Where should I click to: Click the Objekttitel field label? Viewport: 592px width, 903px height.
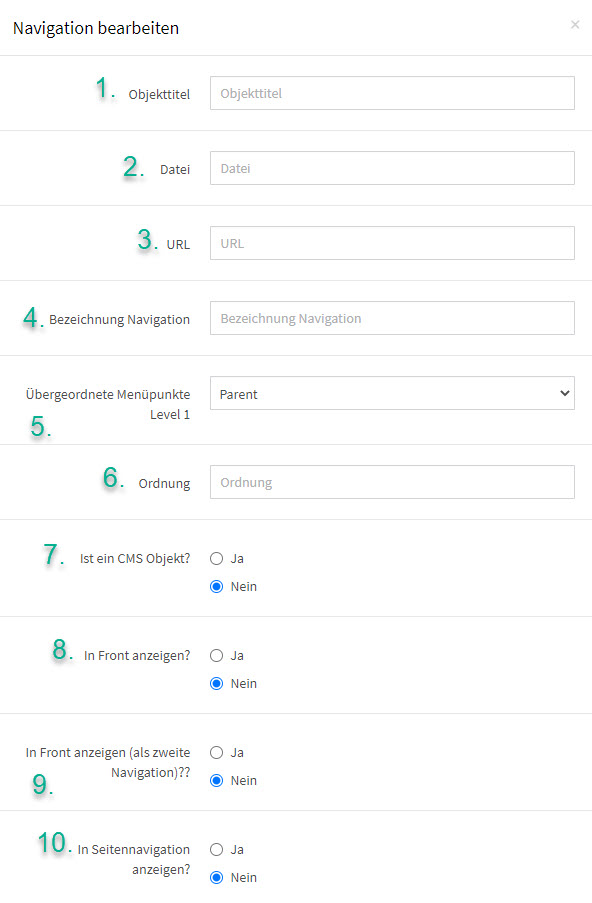pos(159,94)
